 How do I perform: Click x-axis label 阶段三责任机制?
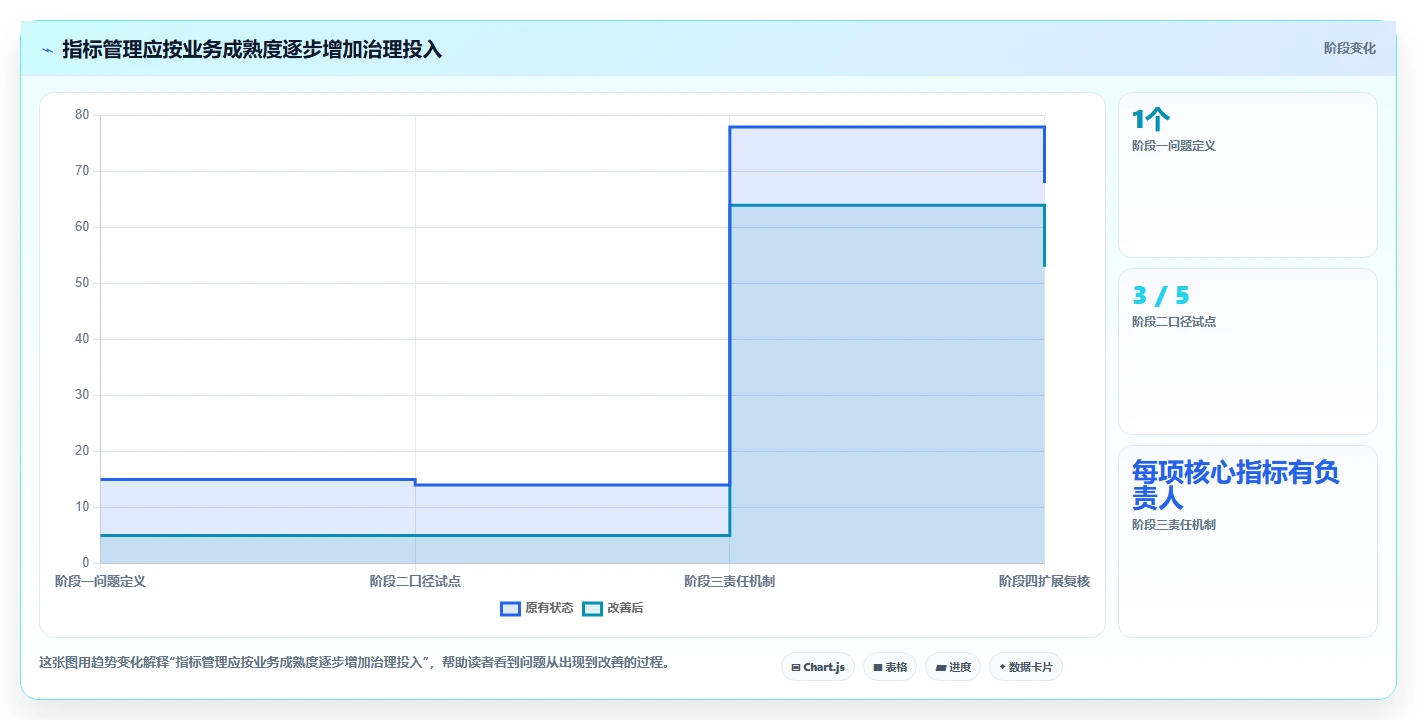point(730,581)
